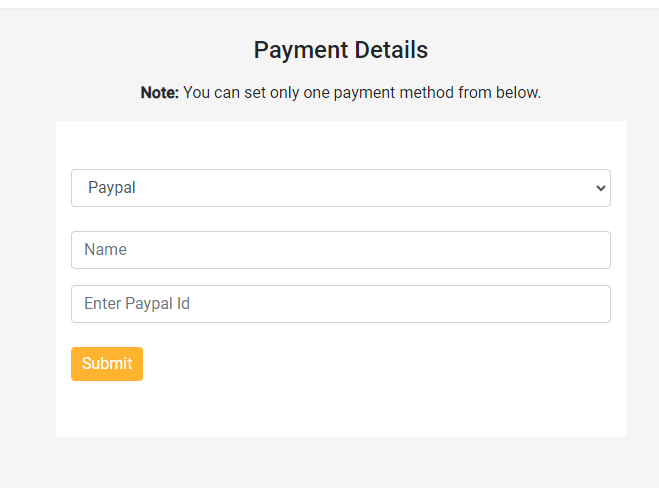Open the Paypal payment method dropdown
This screenshot has height=488, width=659.
point(340,188)
